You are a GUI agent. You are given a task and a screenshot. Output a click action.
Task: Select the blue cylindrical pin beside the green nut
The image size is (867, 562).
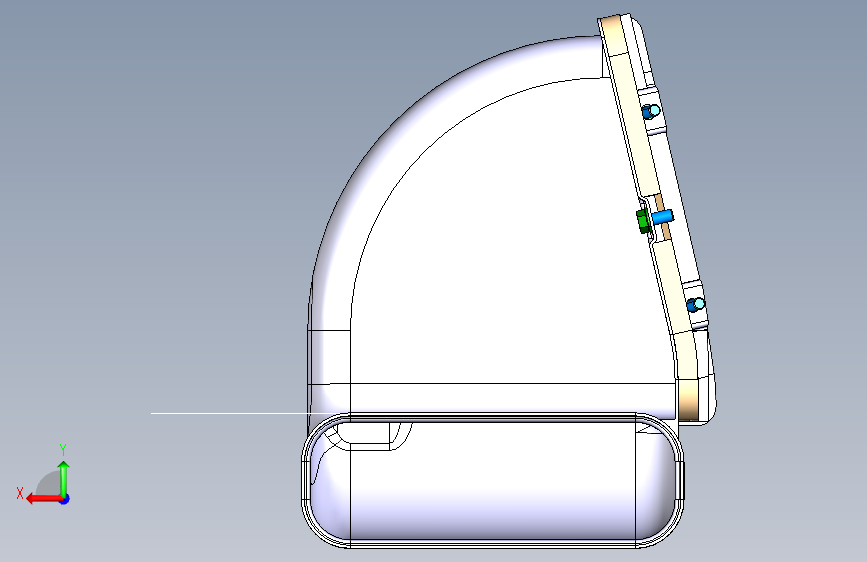point(662,216)
